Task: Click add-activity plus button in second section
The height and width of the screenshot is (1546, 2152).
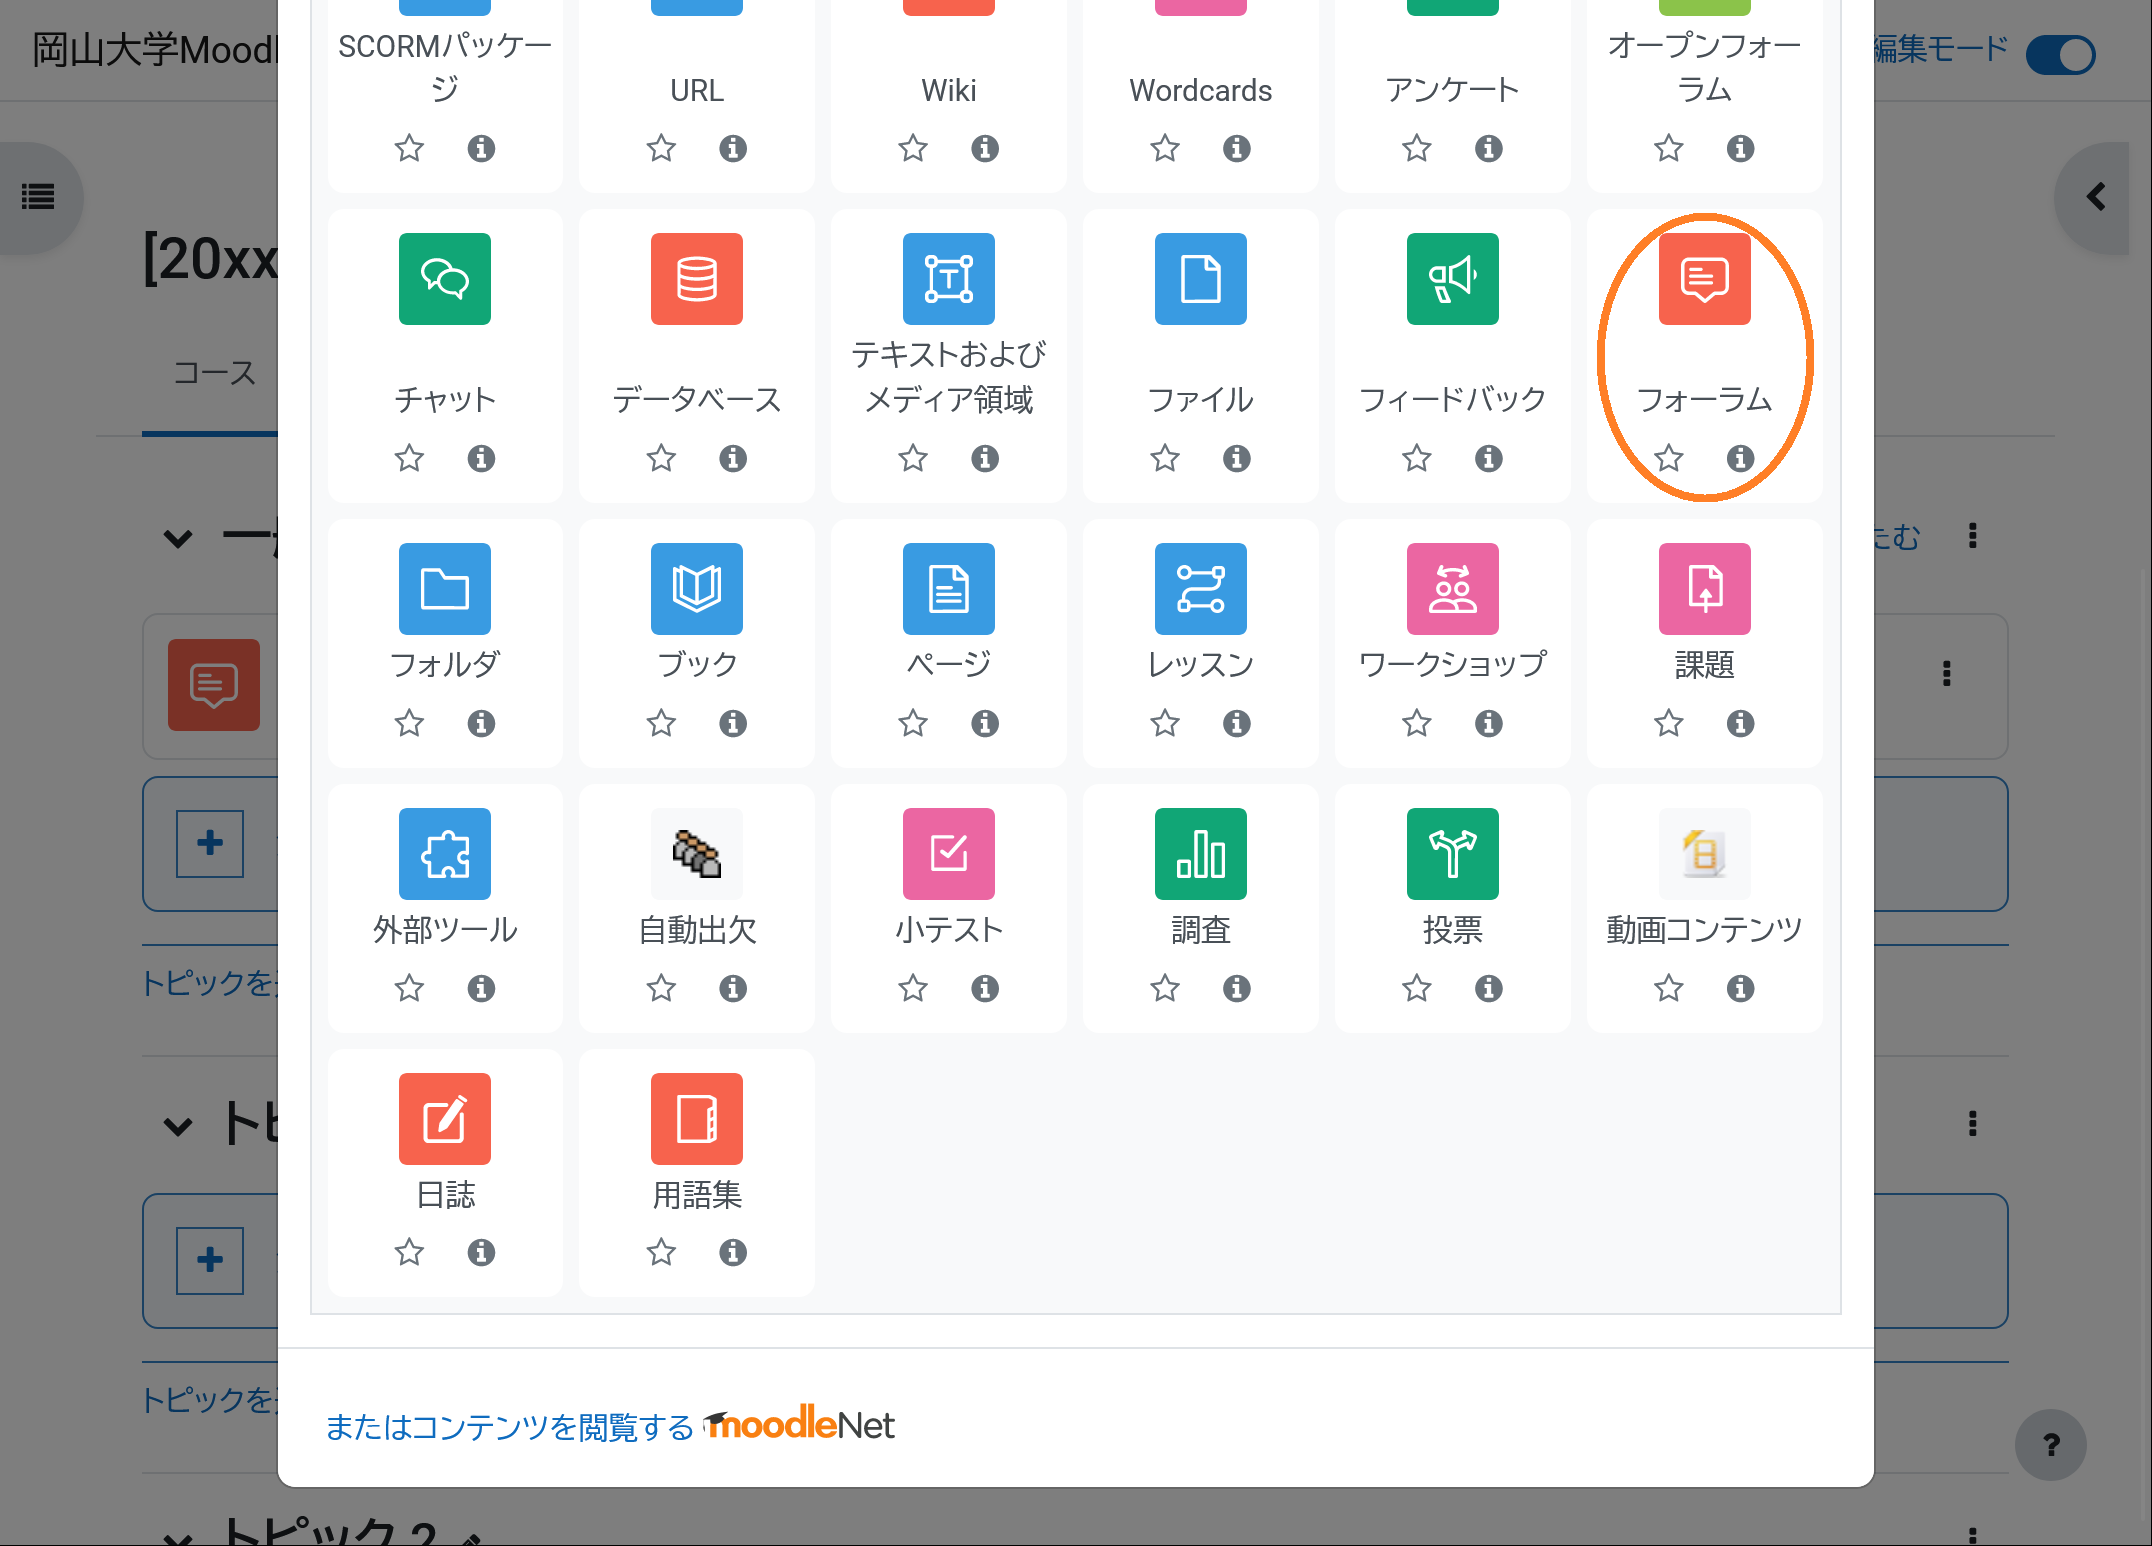Action: coord(210,1260)
